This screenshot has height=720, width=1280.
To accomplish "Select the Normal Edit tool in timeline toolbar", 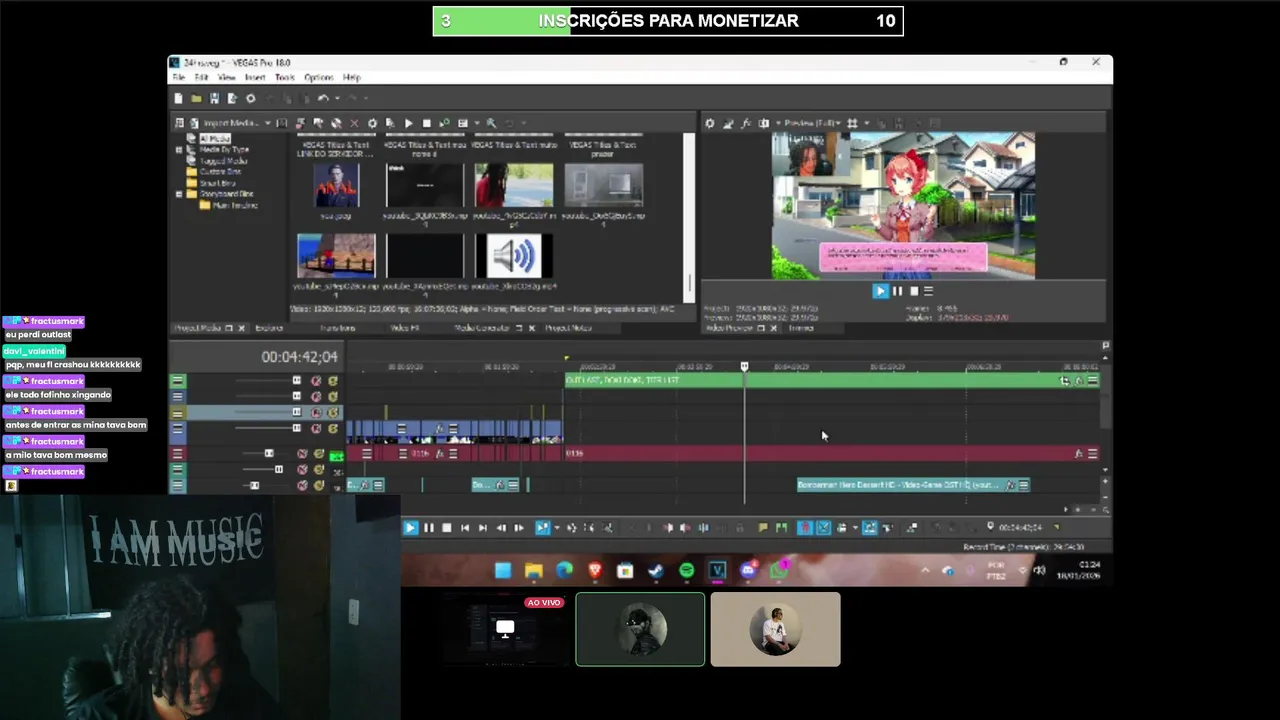I will pos(542,527).
